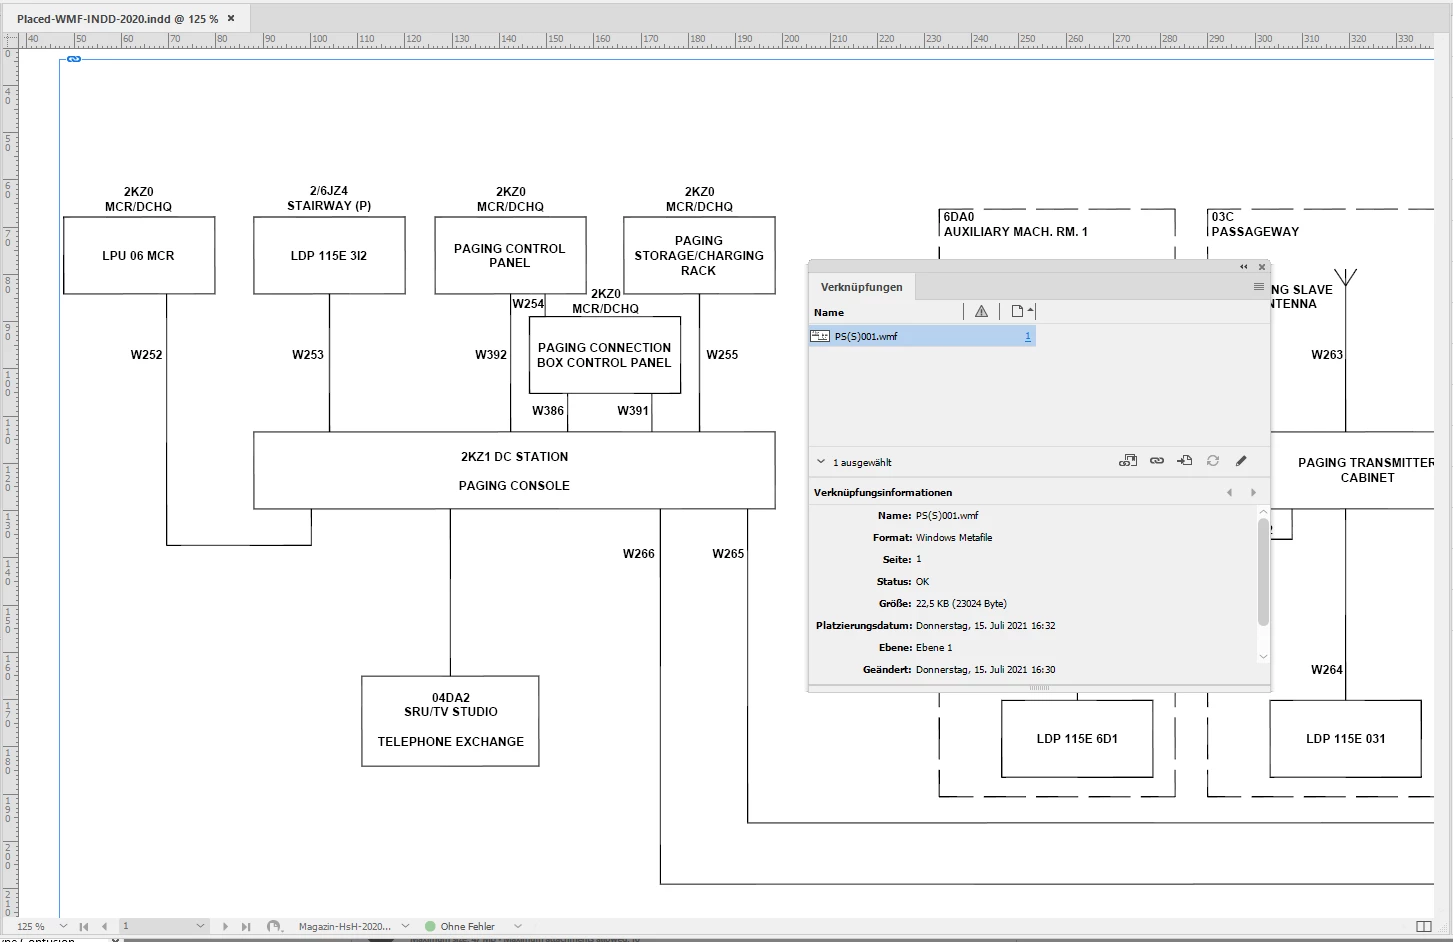The width and height of the screenshot is (1453, 942).
Task: Click the 'Ebene 1' layer value
Action: (x=934, y=647)
